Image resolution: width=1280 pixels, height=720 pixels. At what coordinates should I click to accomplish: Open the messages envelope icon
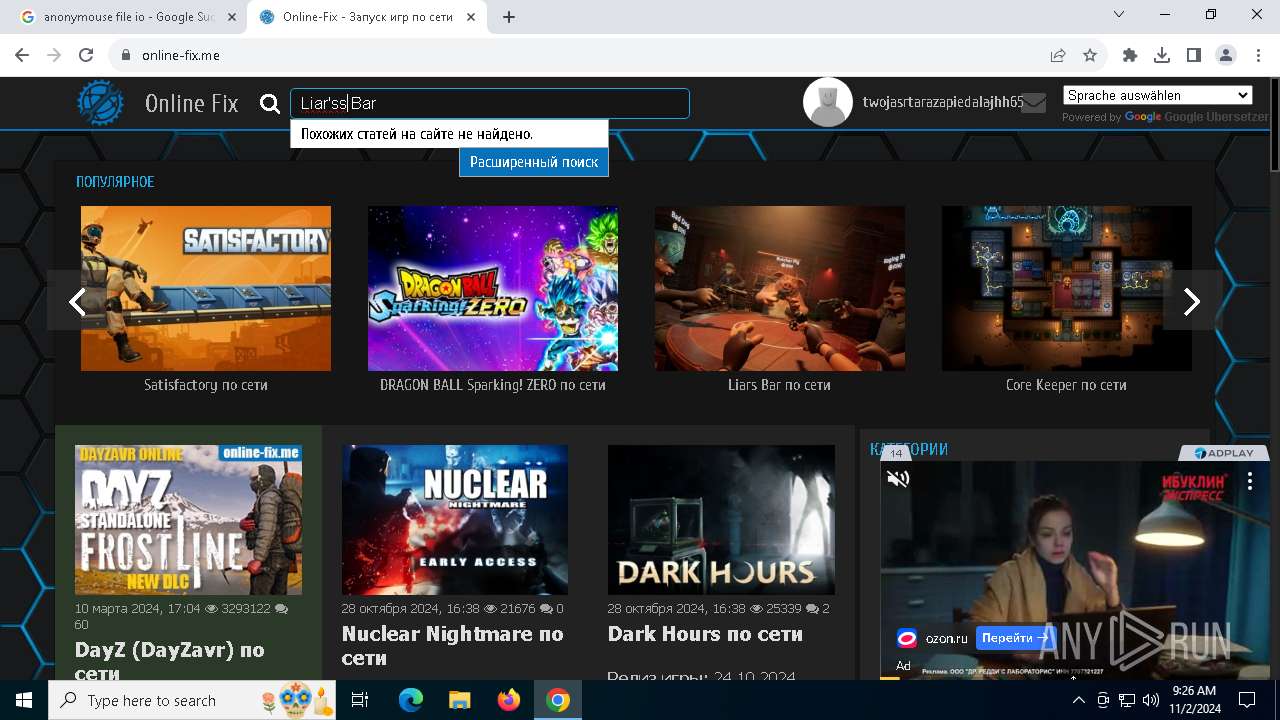tap(1034, 103)
